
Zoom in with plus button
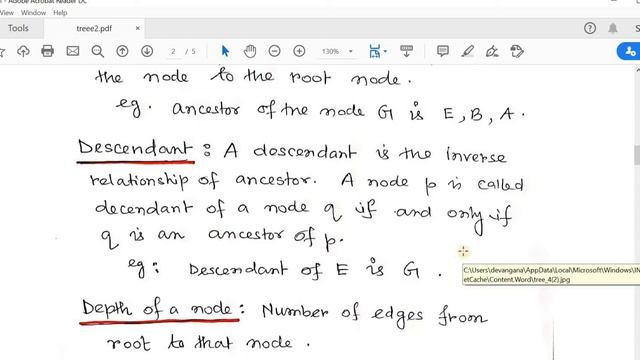coord(299,51)
